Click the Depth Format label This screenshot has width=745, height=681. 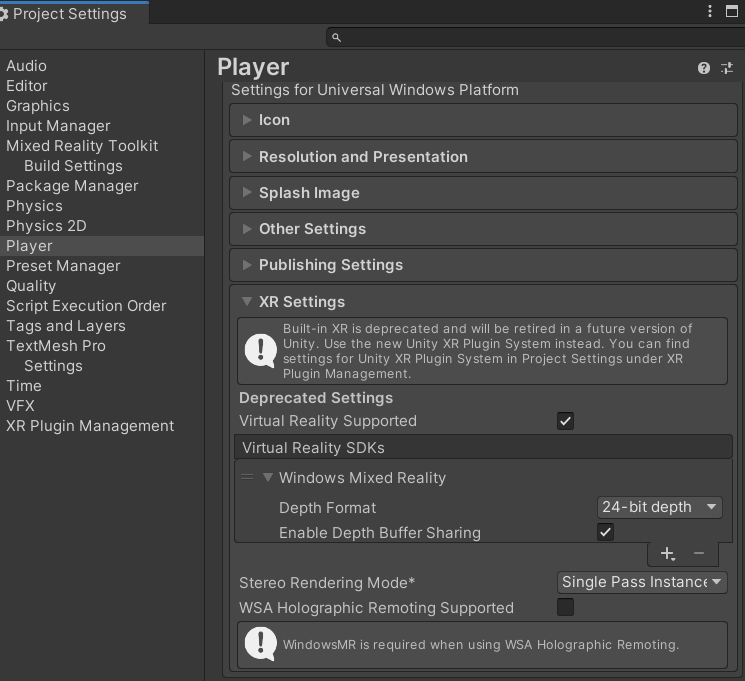(x=327, y=508)
